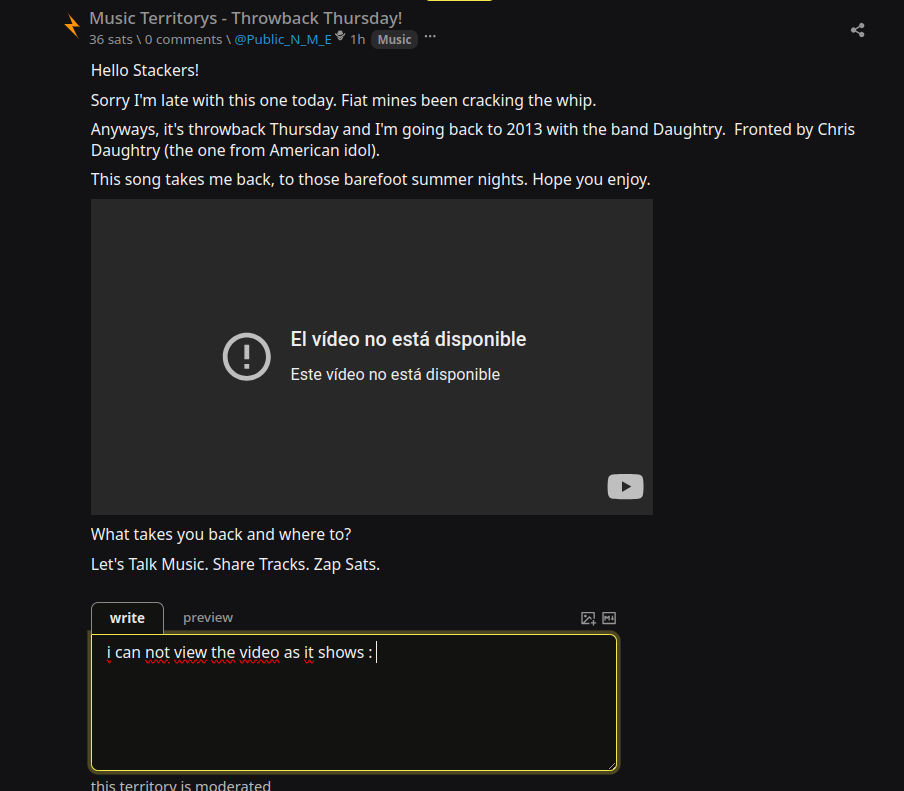This screenshot has width=904, height=791.
Task: Switch to the preview tab
Action: click(x=208, y=617)
